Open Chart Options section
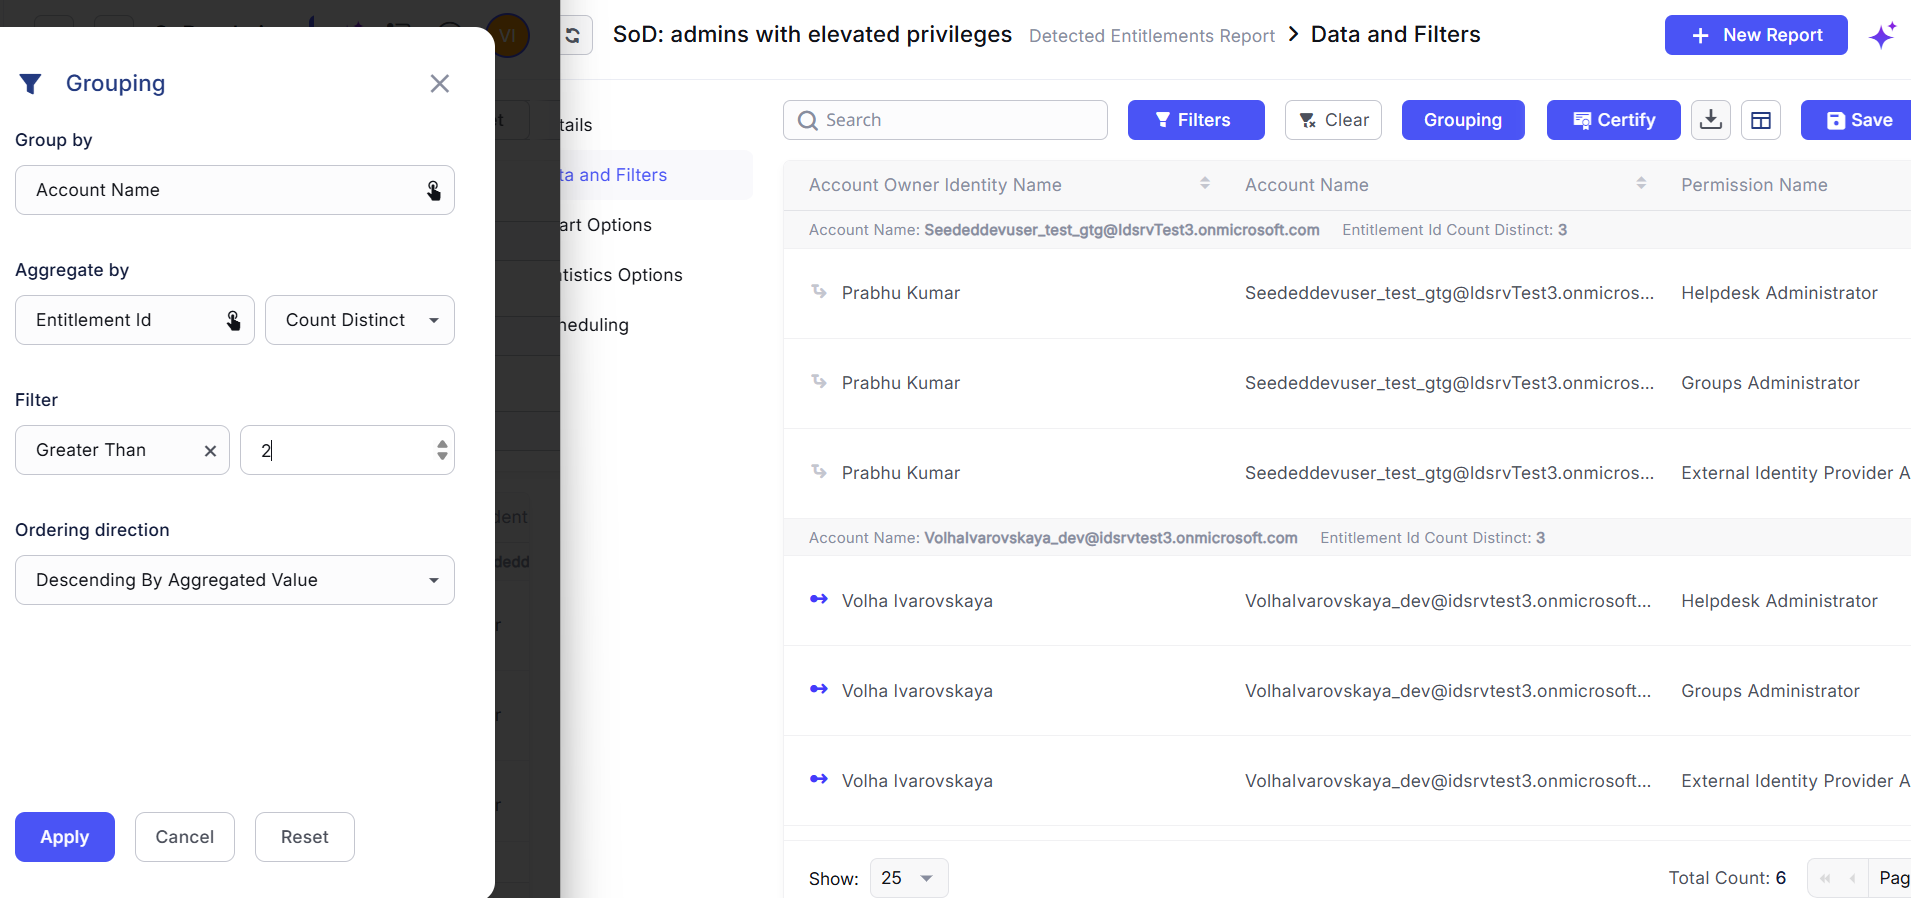Image resolution: width=1911 pixels, height=898 pixels. tap(606, 225)
